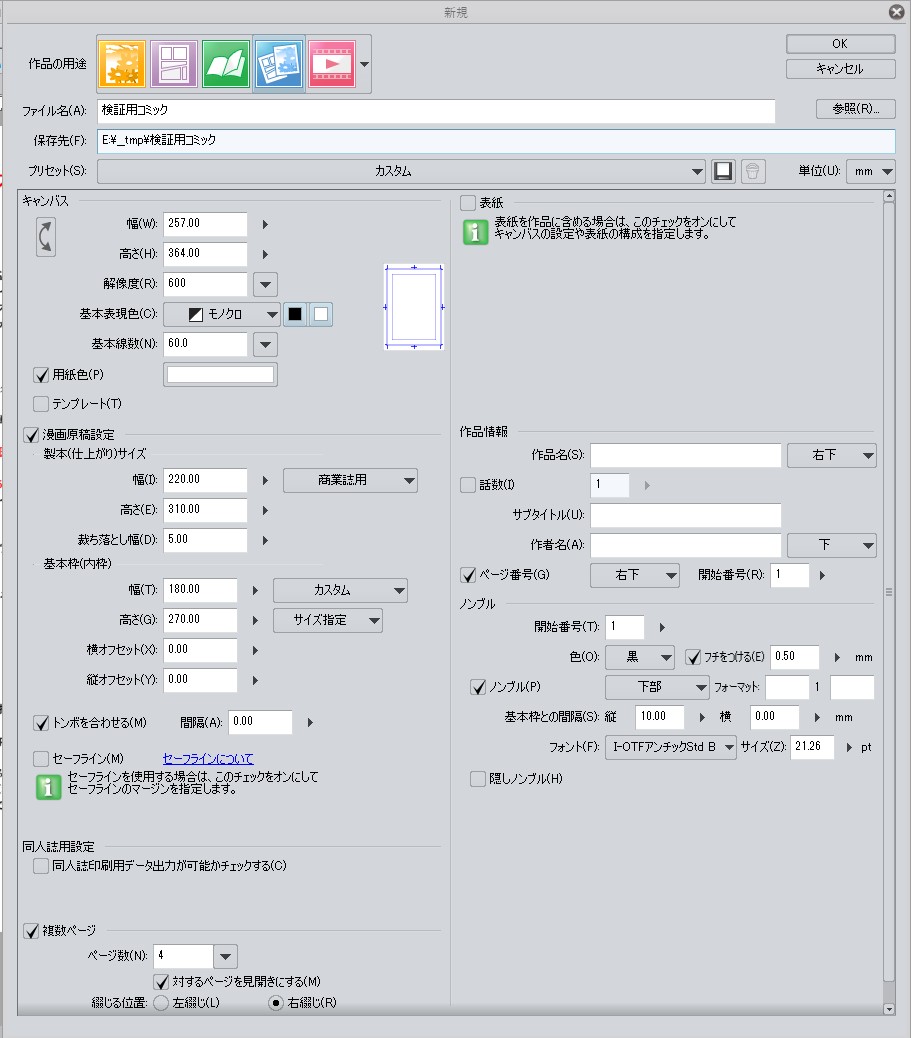Click the binding height 高さ(E) arrow
The height and width of the screenshot is (1038, 911).
point(265,510)
